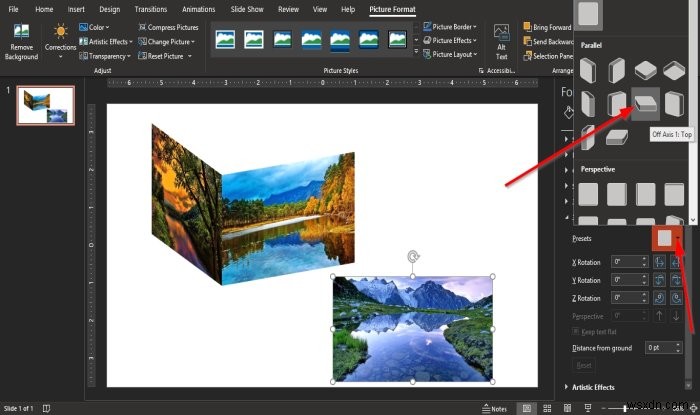Open the Color dropdown
This screenshot has width=700, height=415.
click(94, 27)
